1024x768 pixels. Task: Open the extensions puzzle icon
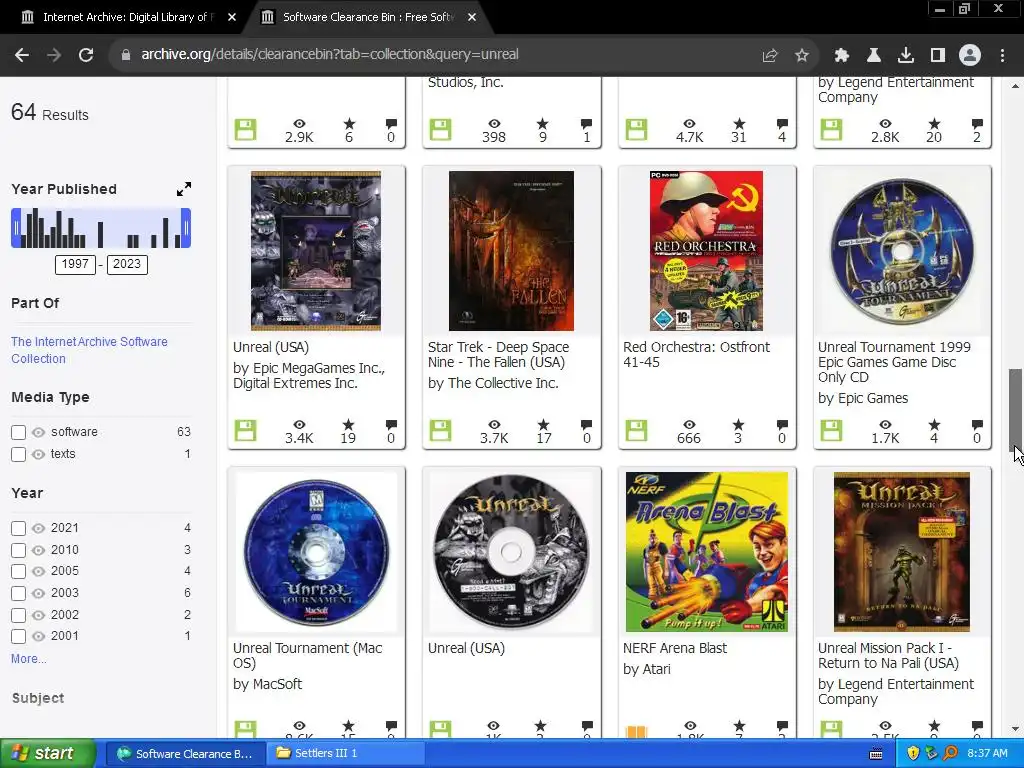pyautogui.click(x=842, y=56)
